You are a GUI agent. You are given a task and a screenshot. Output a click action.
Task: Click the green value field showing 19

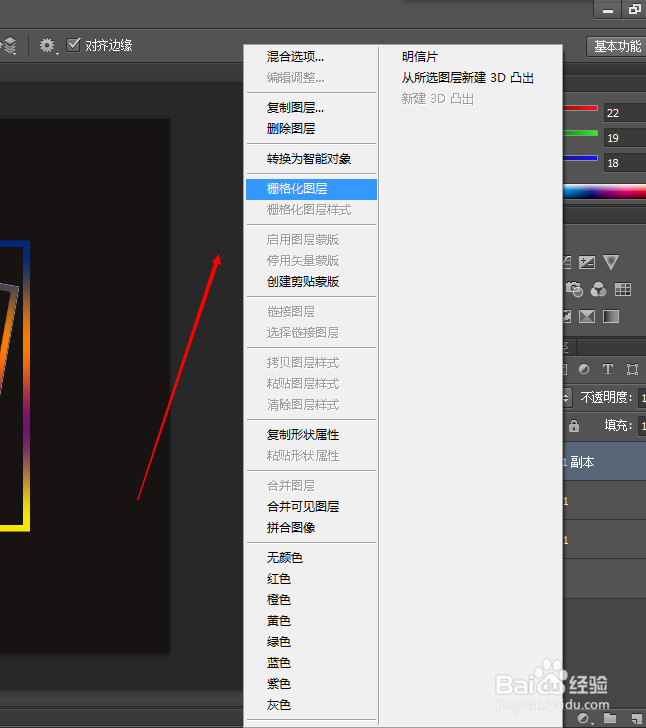(x=625, y=138)
